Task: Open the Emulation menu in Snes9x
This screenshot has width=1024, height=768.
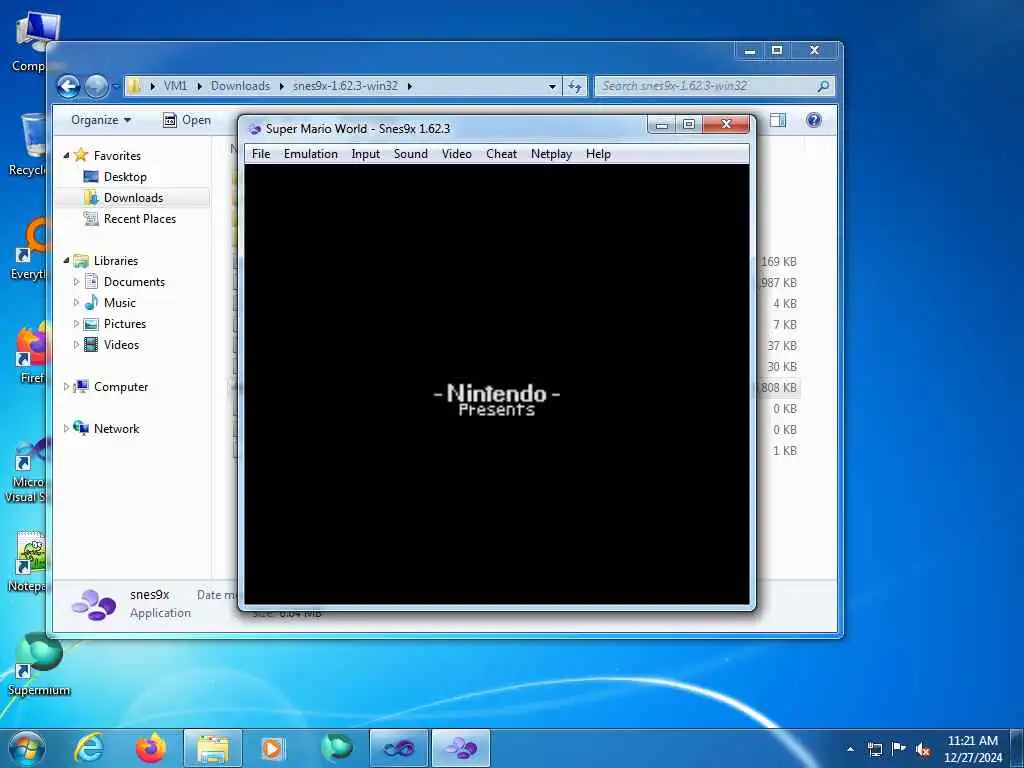Action: pyautogui.click(x=311, y=154)
